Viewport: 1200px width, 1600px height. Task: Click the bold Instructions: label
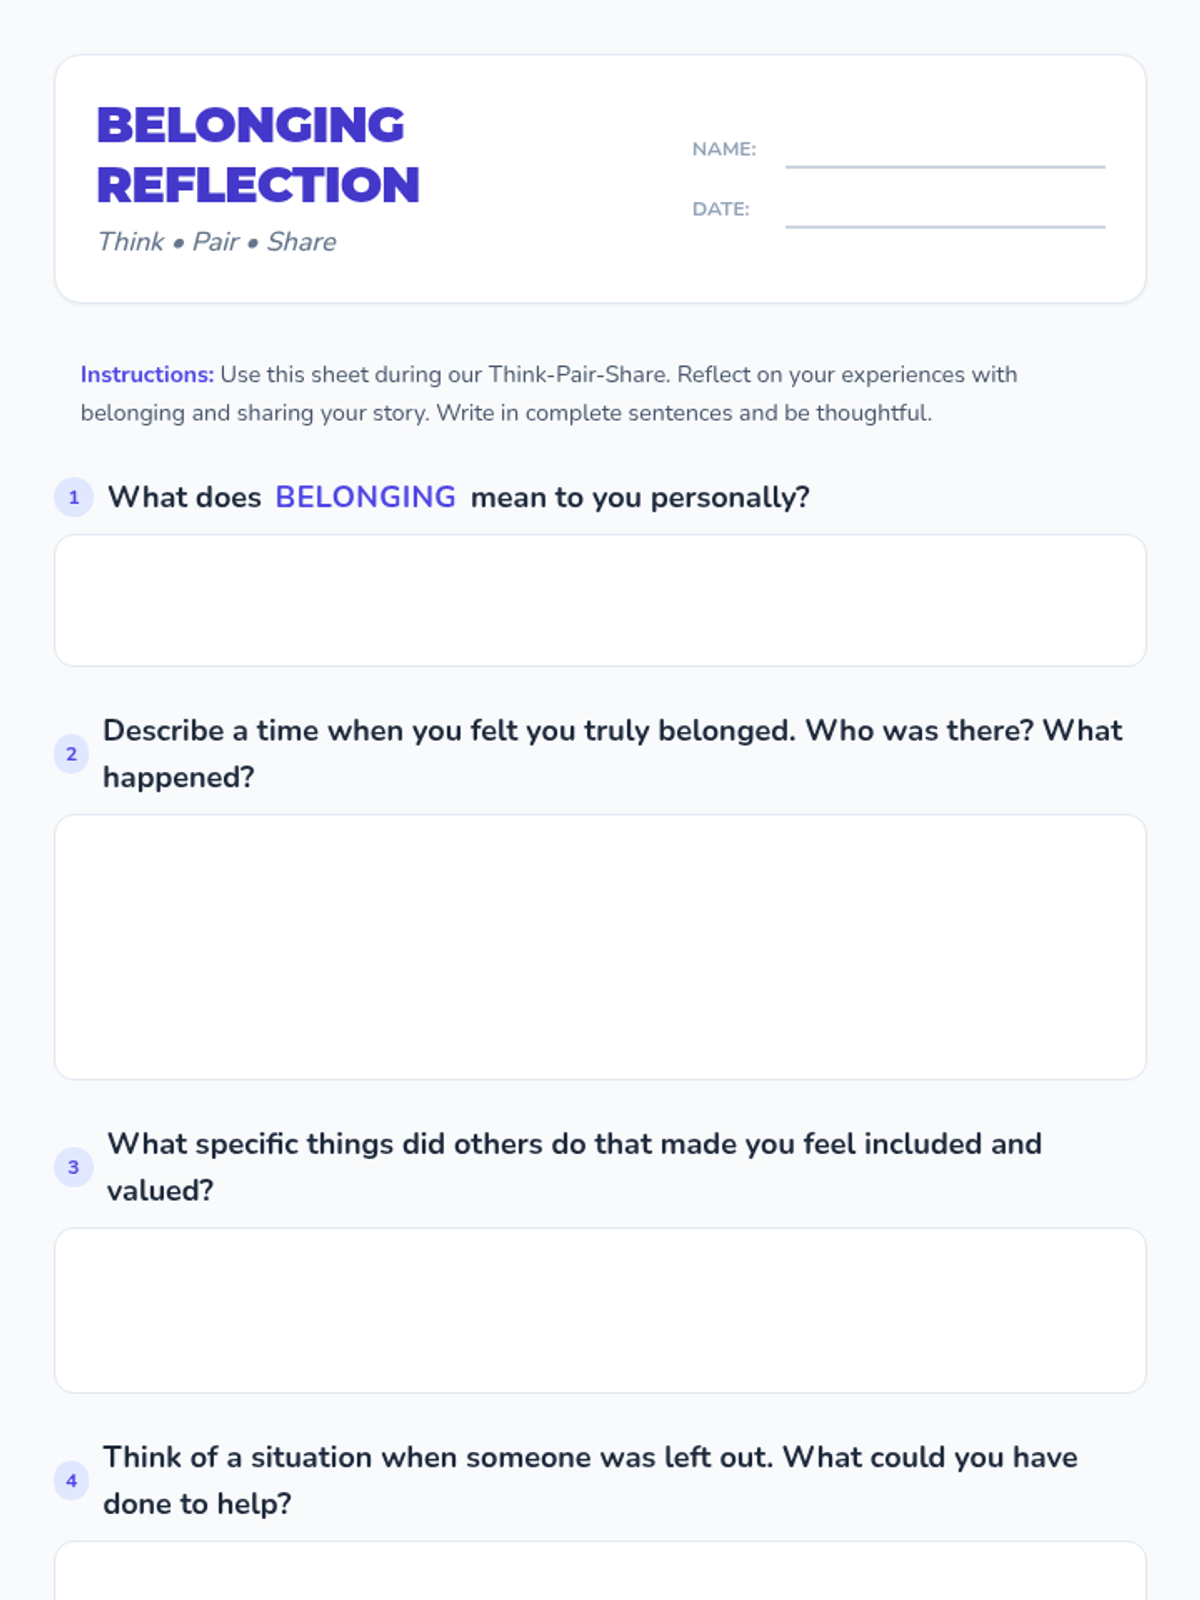[147, 375]
